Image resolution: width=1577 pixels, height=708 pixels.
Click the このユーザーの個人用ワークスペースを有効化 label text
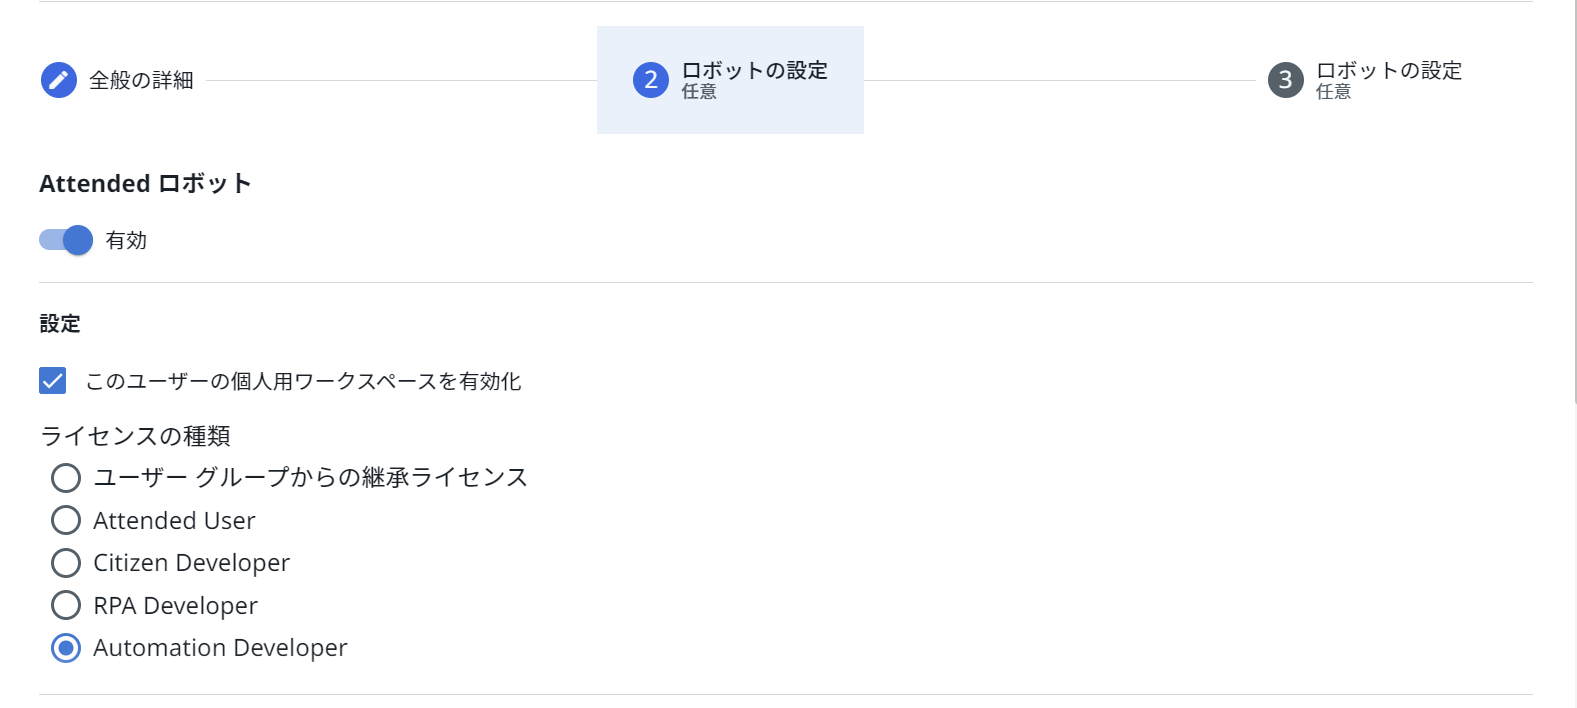[x=303, y=381]
